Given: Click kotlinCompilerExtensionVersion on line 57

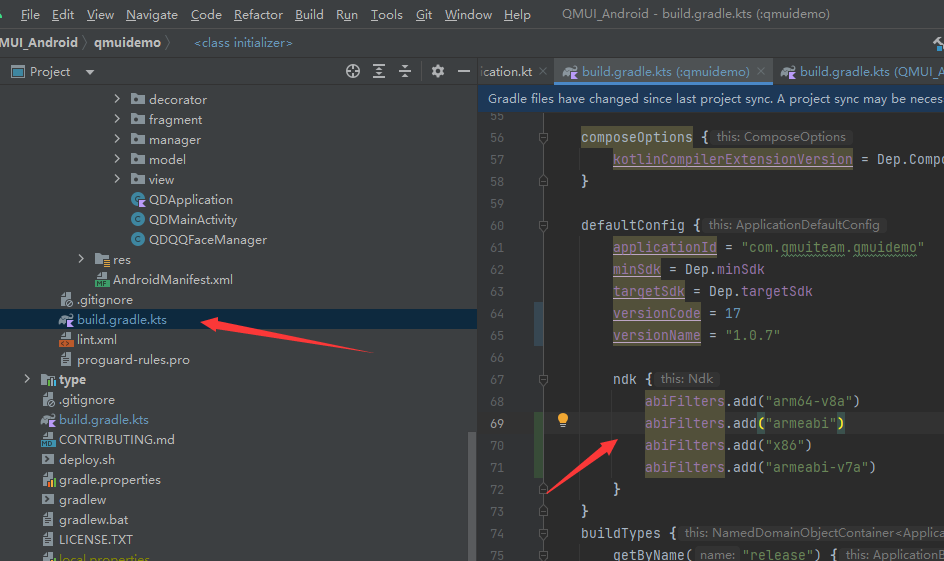Looking at the screenshot, I should [x=733, y=160].
